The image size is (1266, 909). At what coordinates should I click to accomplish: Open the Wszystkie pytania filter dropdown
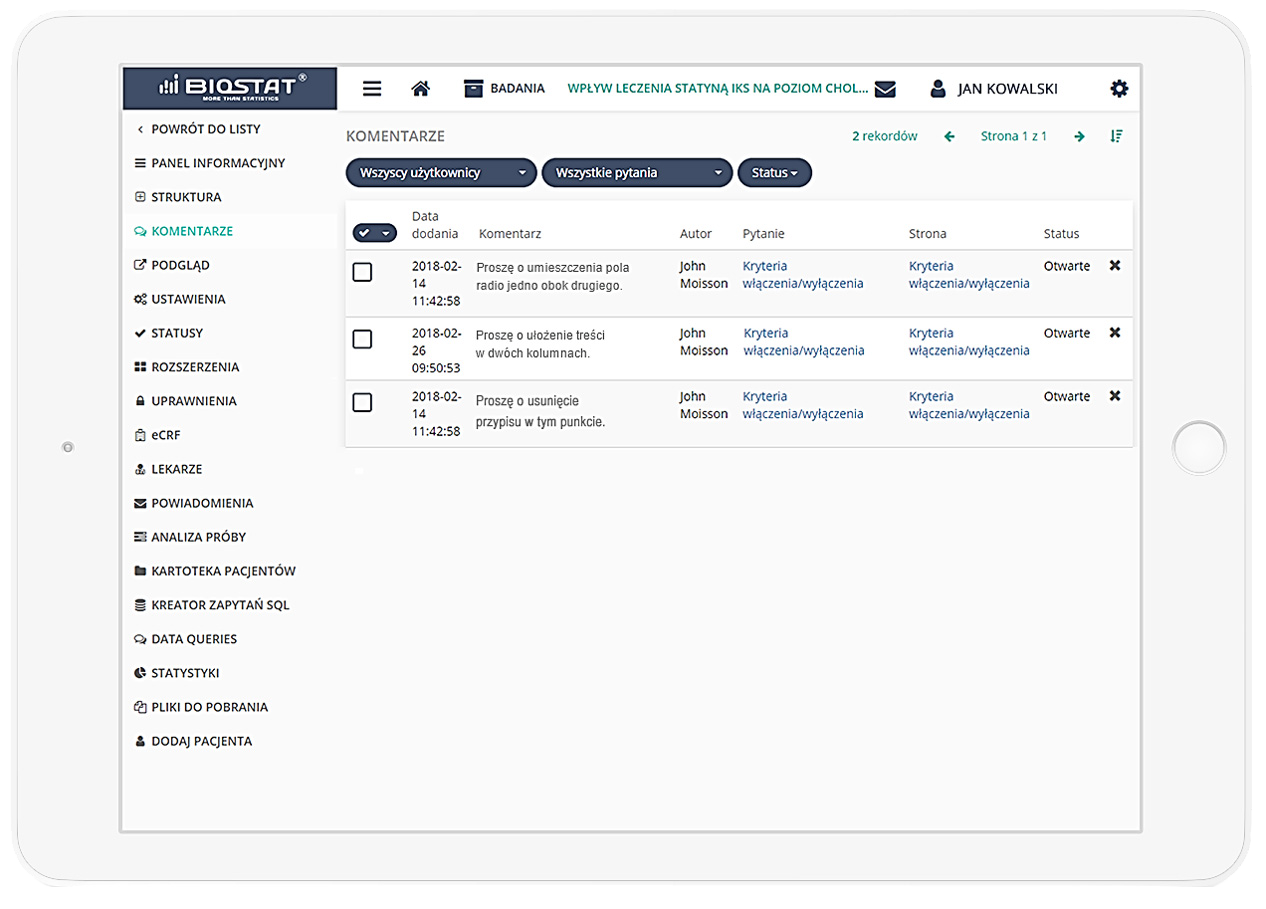pos(637,173)
